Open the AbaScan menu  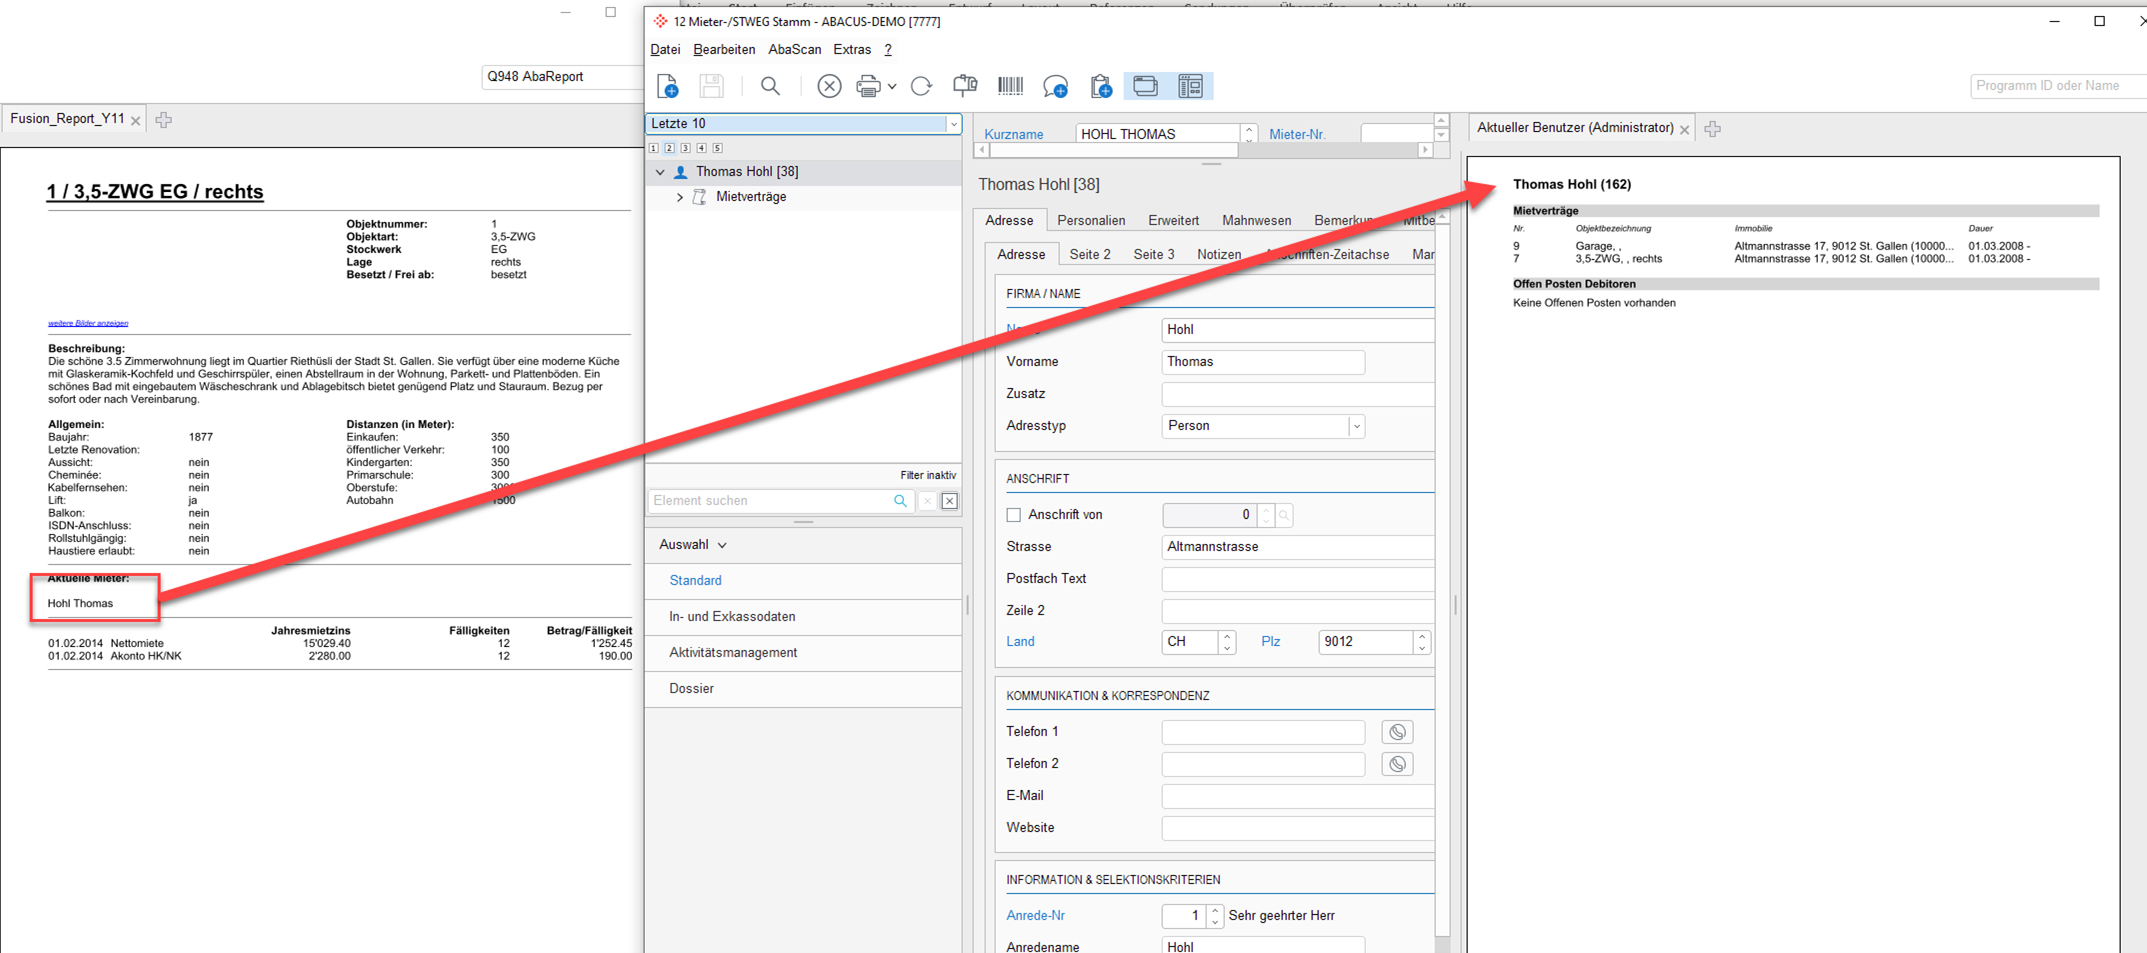pos(794,49)
